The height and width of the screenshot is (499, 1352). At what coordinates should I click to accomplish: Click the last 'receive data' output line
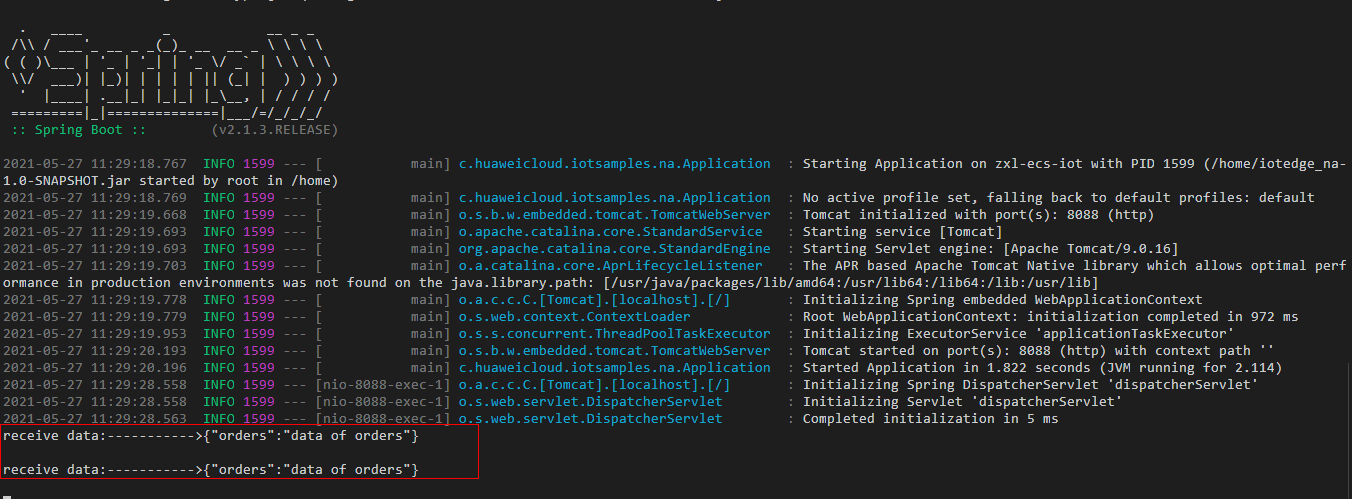[x=210, y=469]
